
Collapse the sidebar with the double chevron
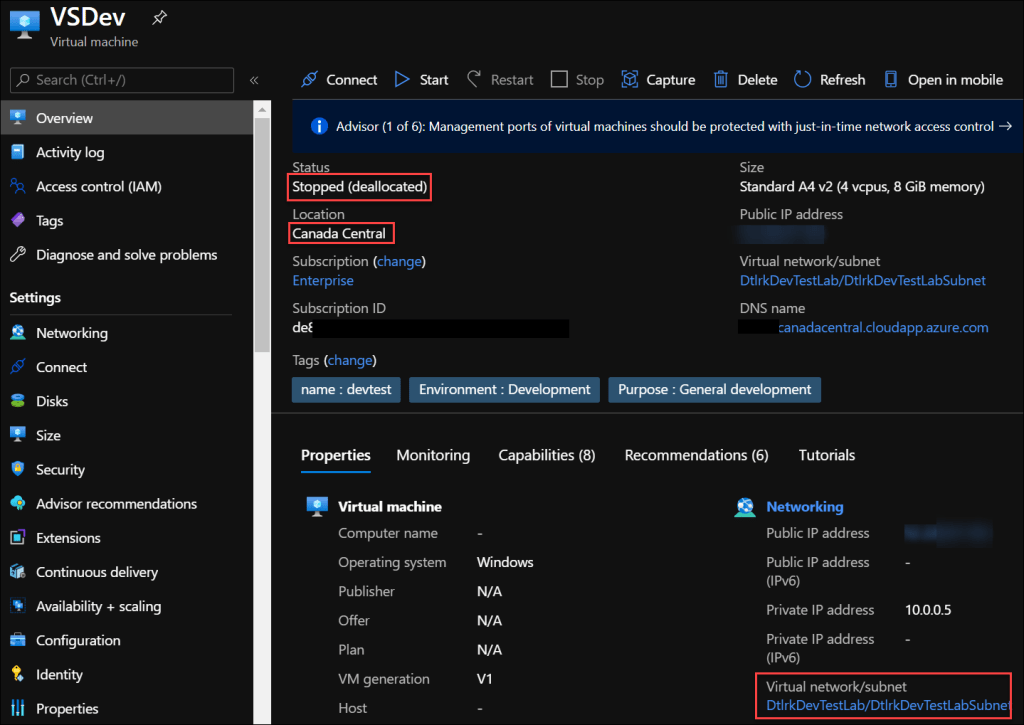point(254,80)
